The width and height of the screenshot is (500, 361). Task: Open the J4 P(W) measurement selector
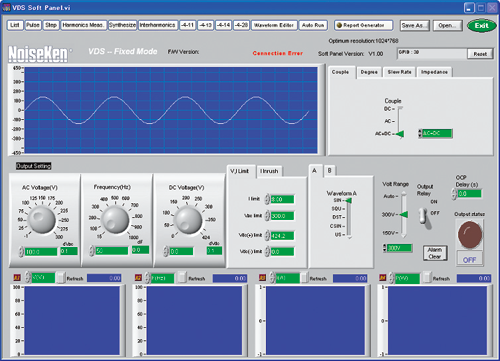point(404,278)
